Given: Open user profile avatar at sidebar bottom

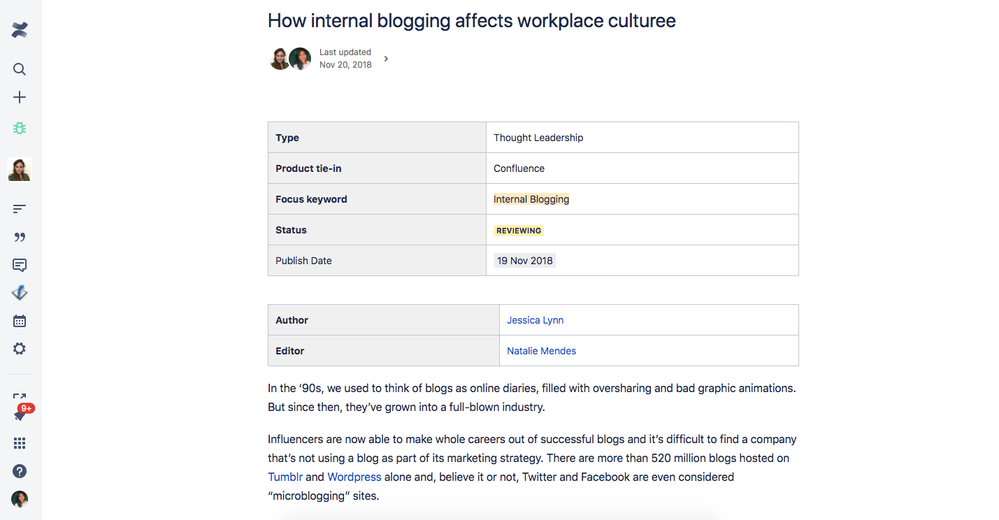Looking at the screenshot, I should pos(19,499).
